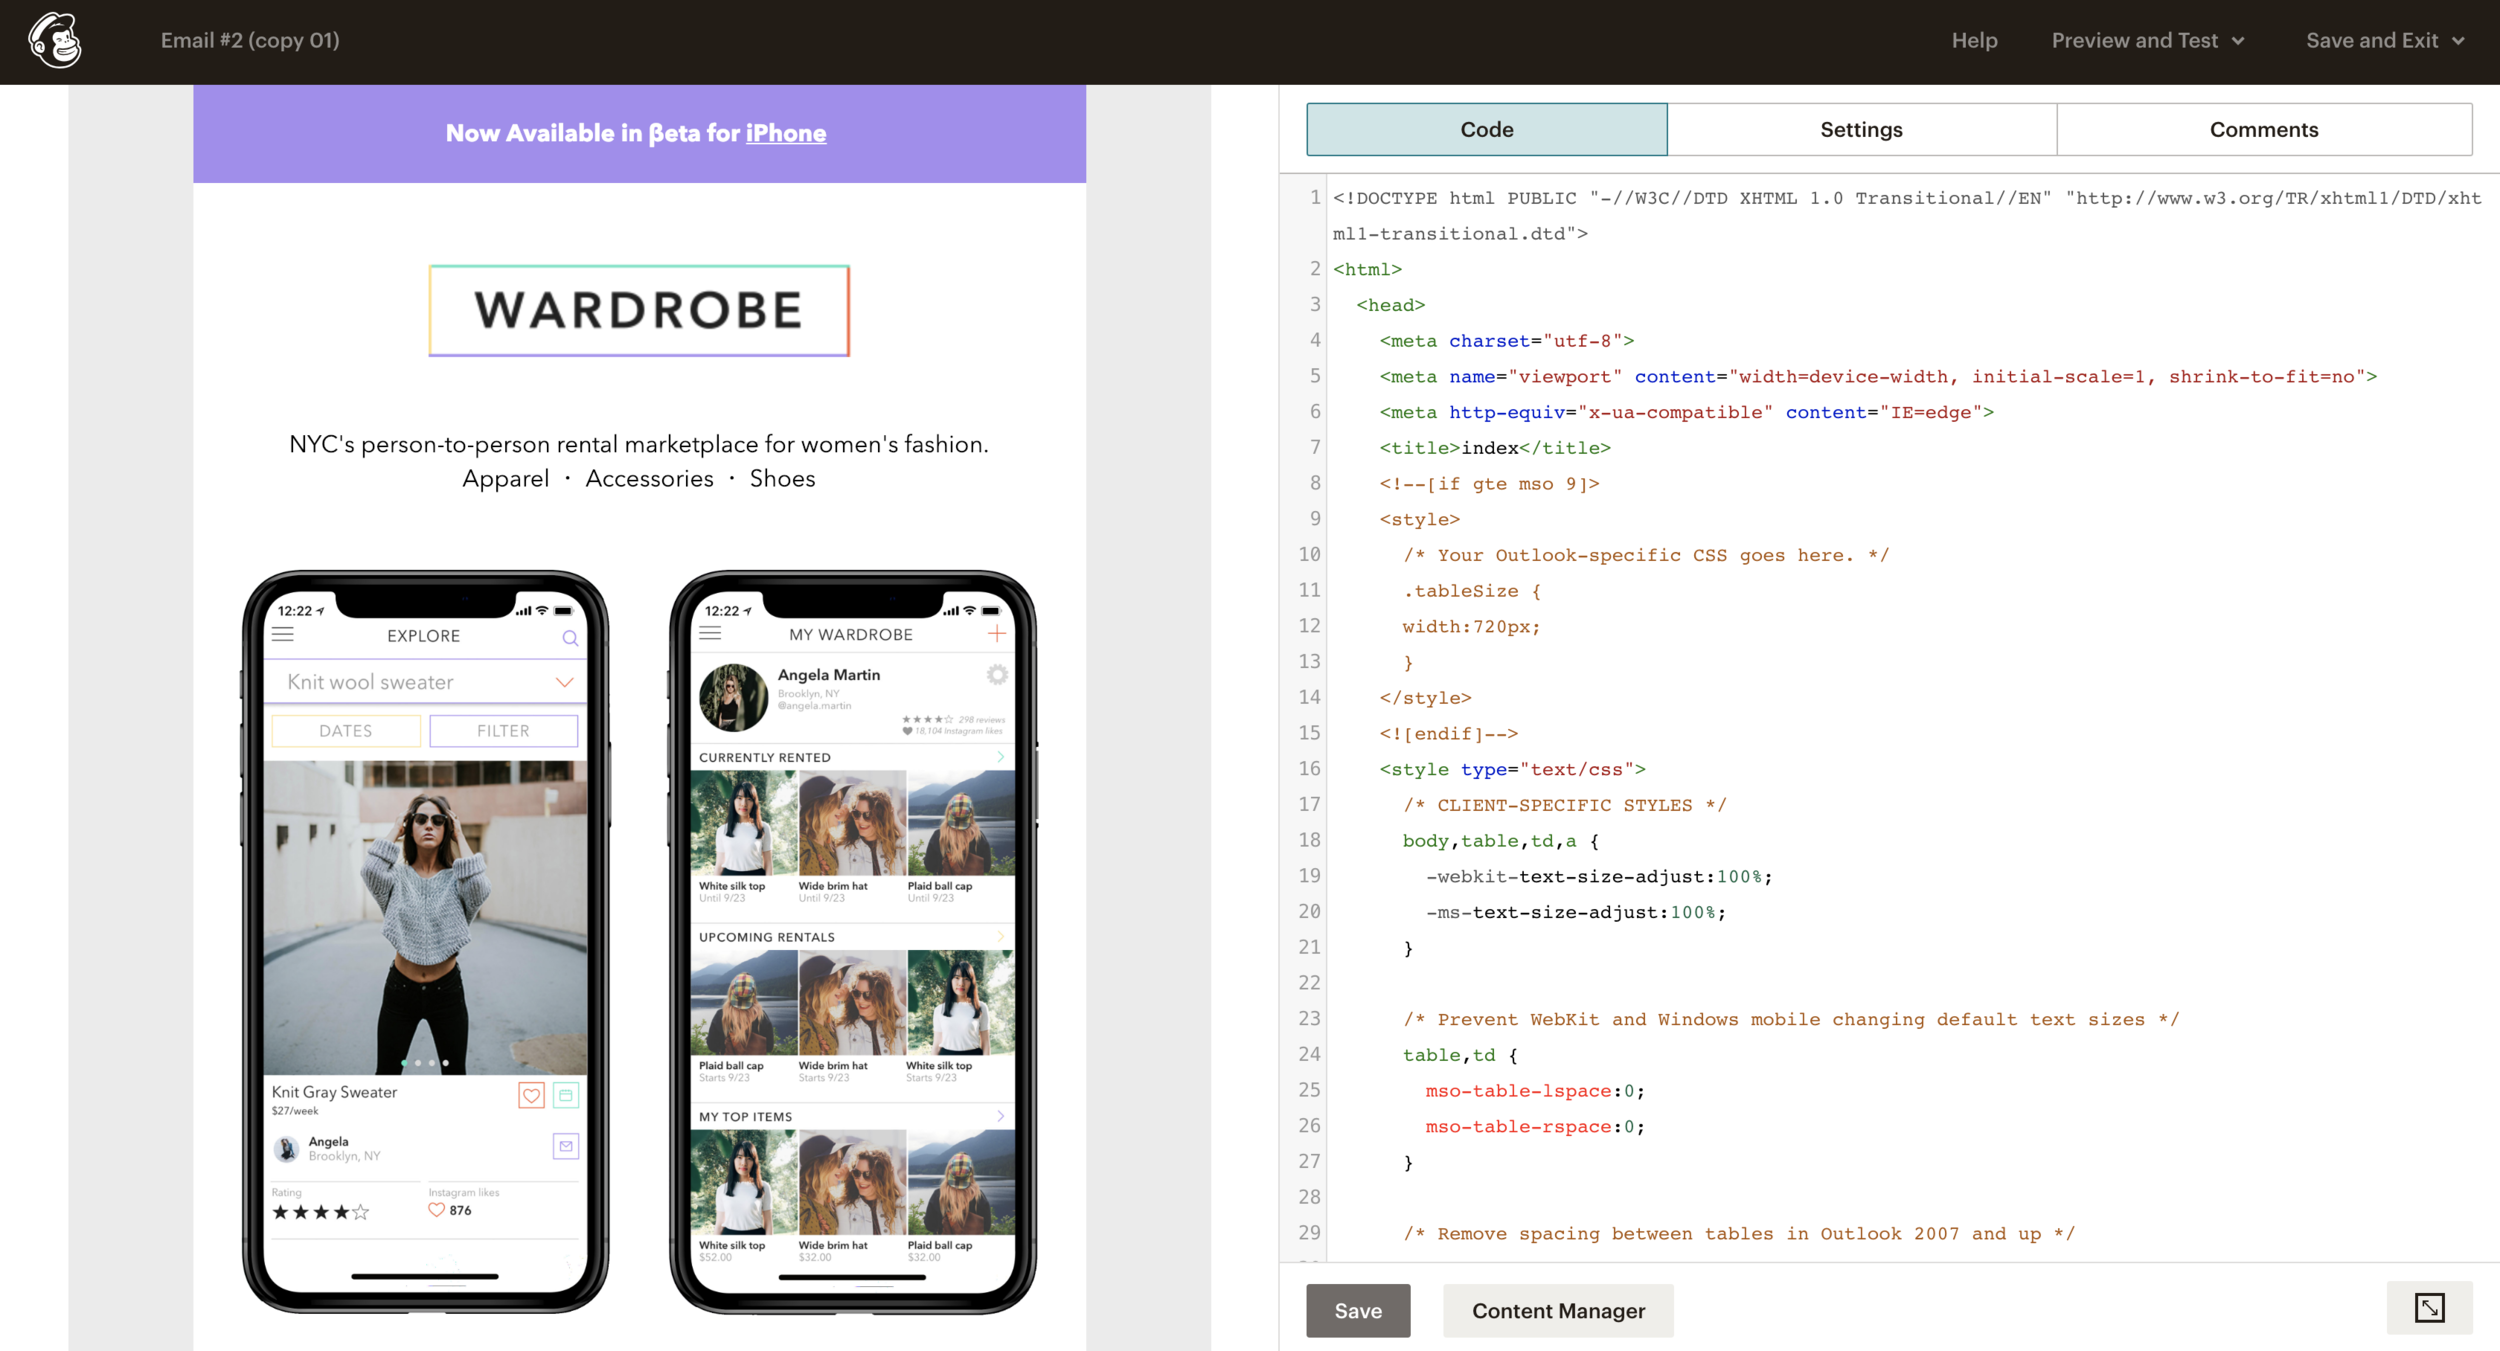The height and width of the screenshot is (1351, 2500).
Task: Open the Help menu
Action: pos(1974,40)
